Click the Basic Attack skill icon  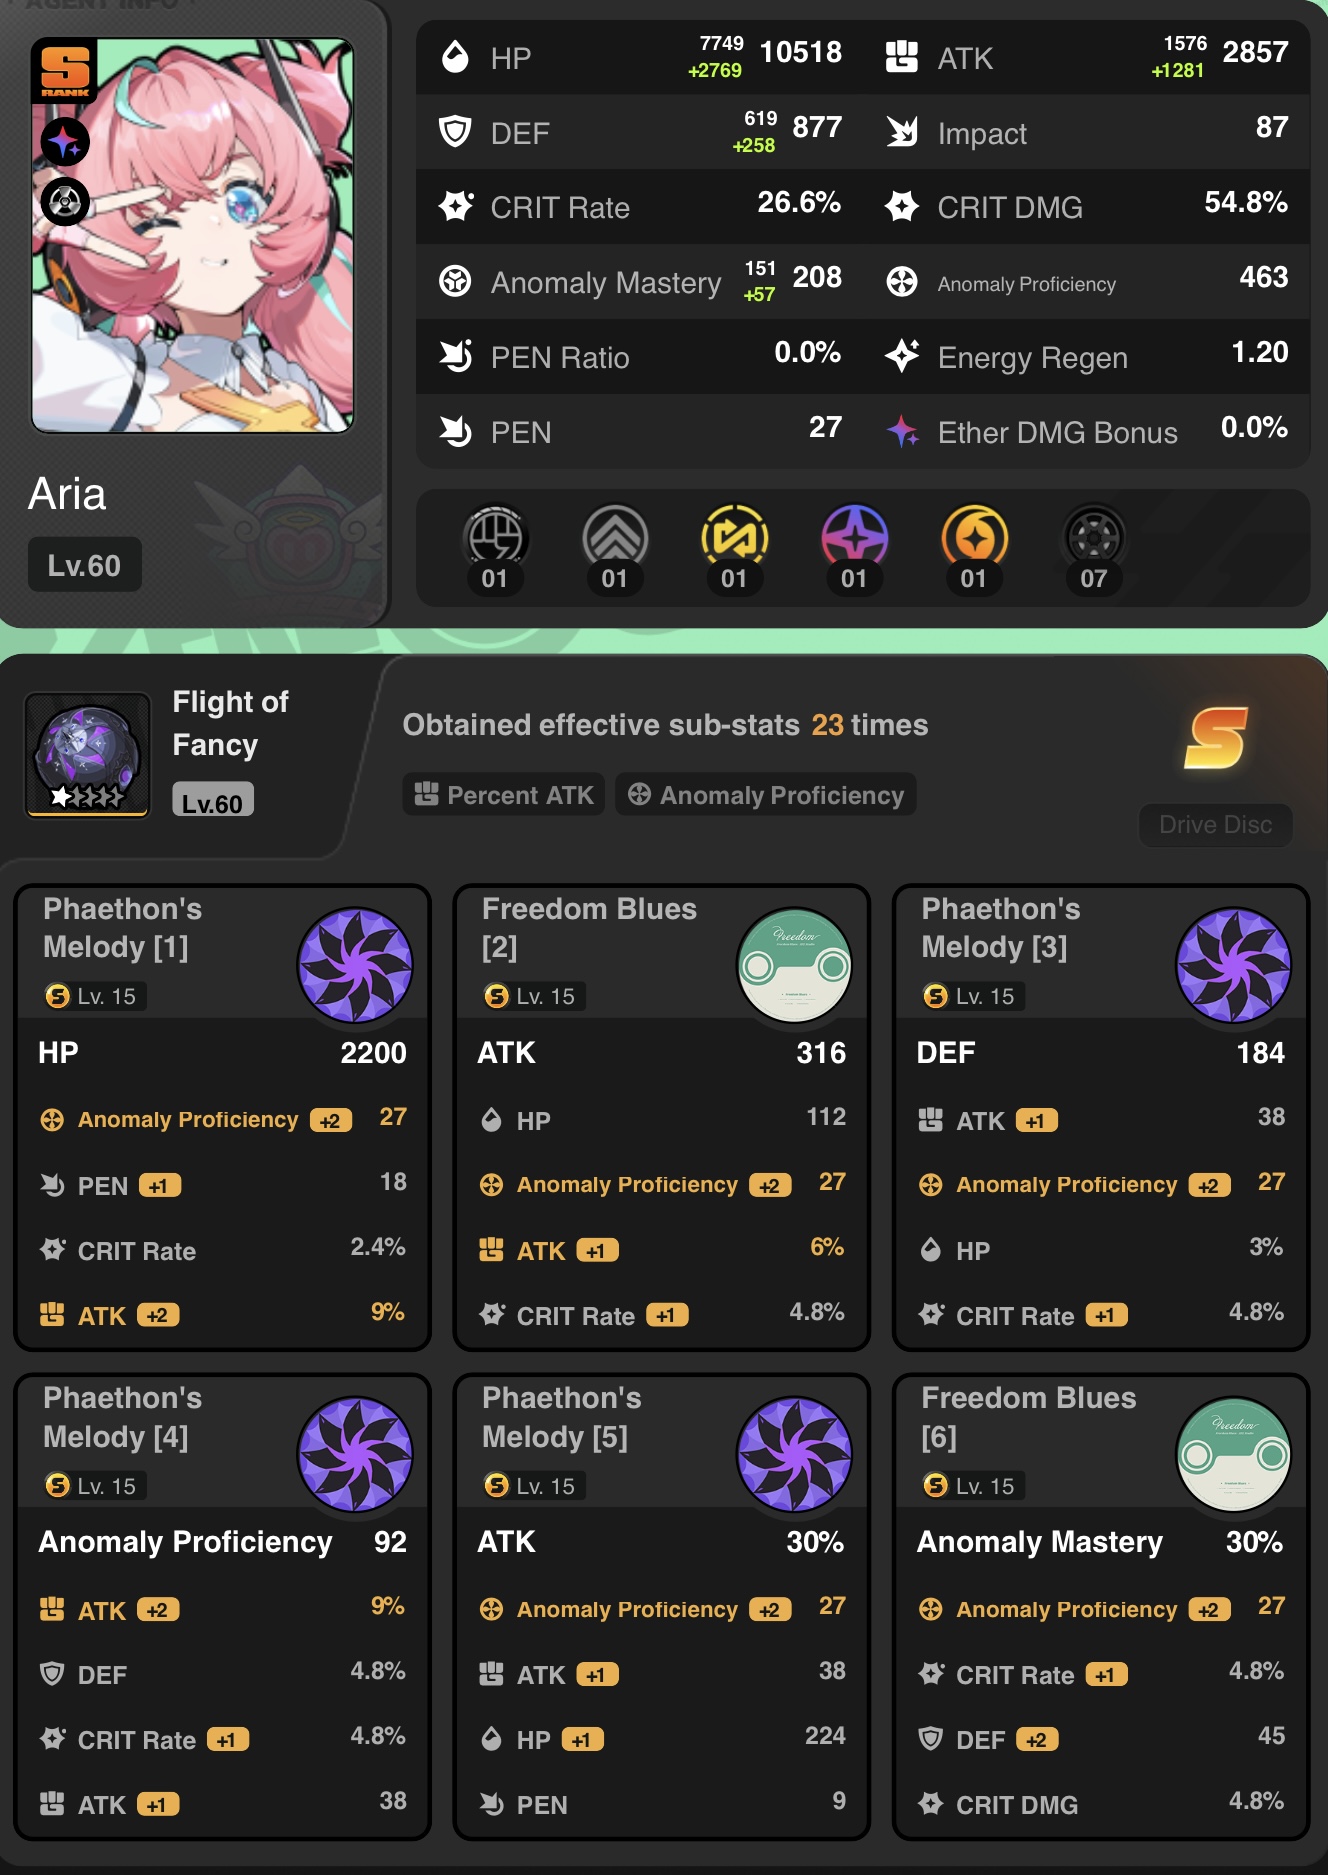pyautogui.click(x=495, y=539)
